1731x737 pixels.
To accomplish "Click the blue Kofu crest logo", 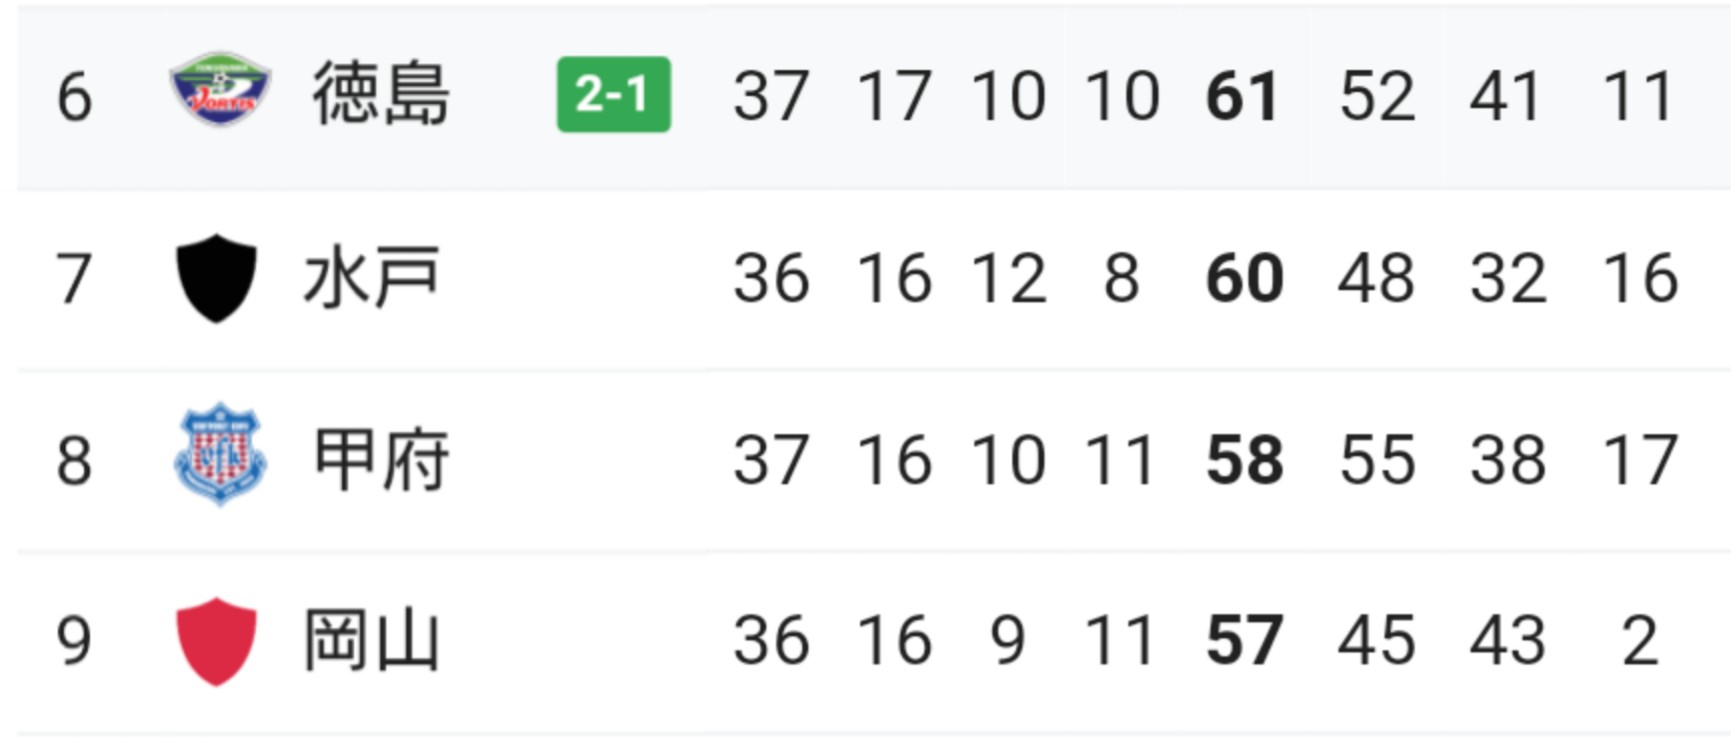I will 219,455.
